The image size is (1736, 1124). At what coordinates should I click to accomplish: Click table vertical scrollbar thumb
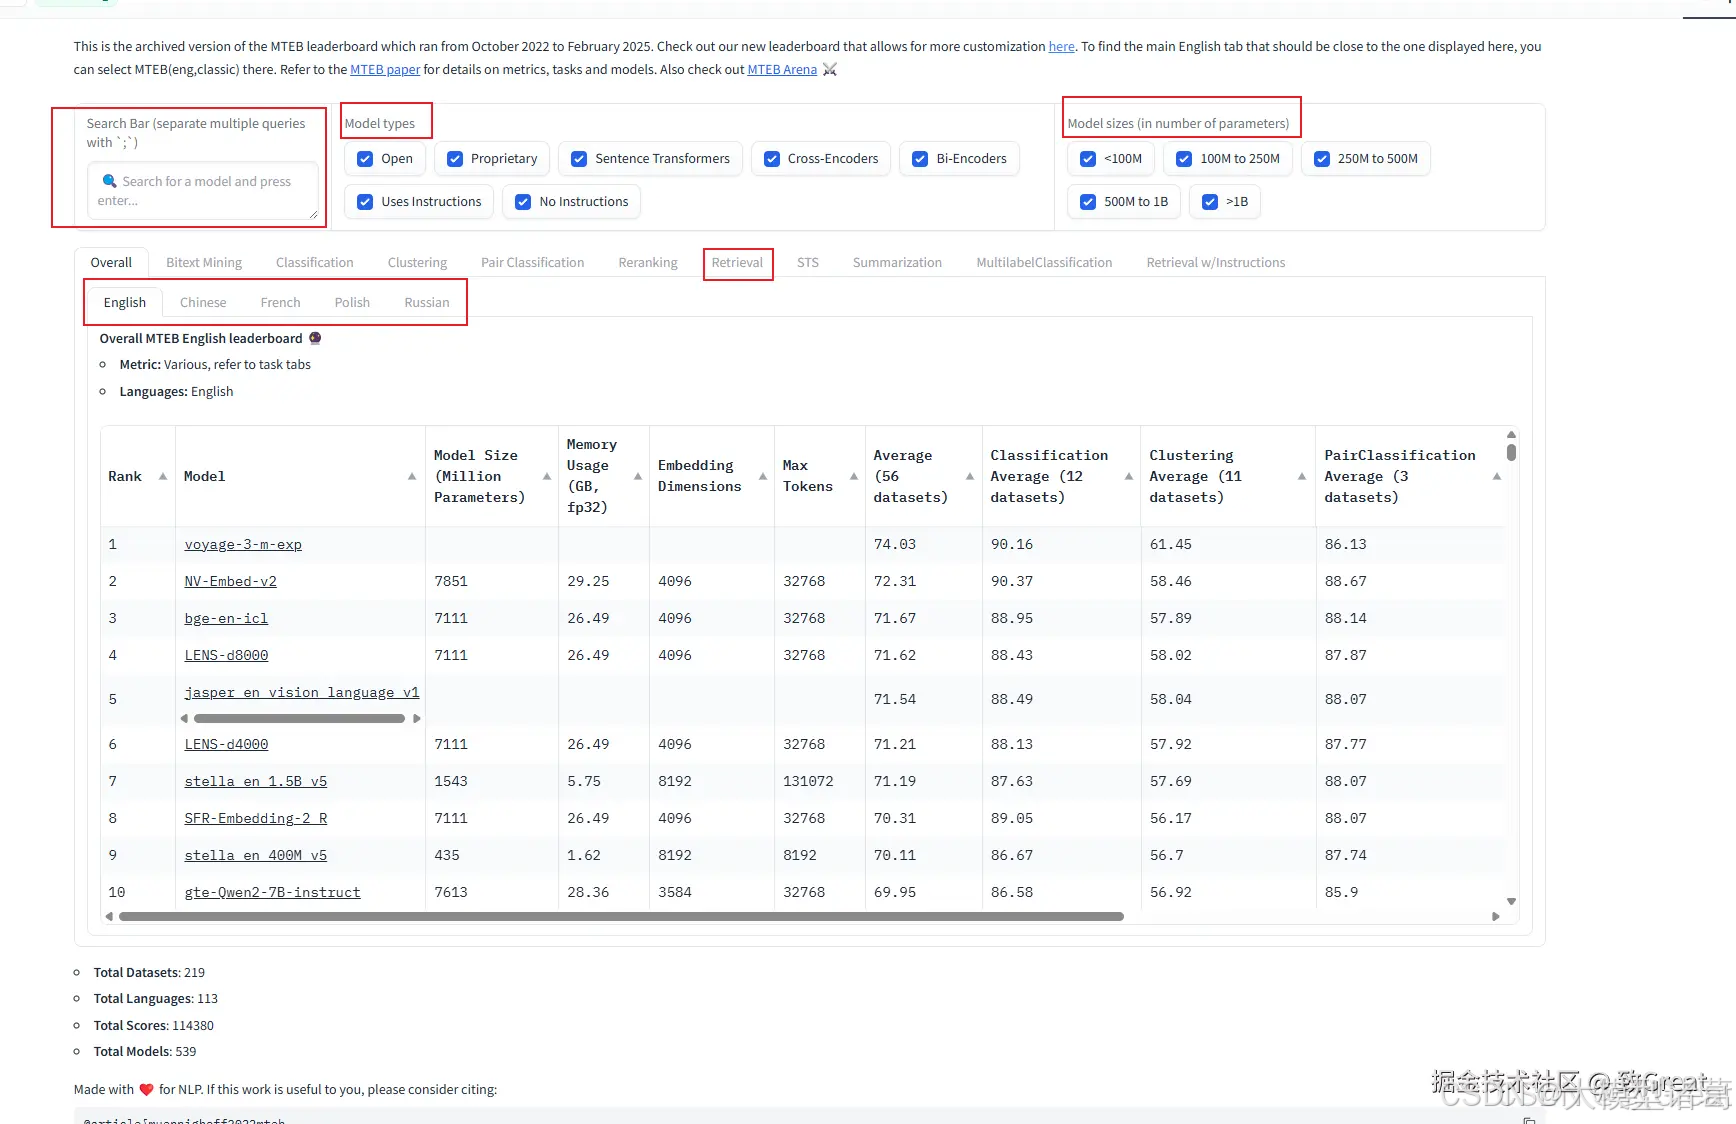point(1511,452)
